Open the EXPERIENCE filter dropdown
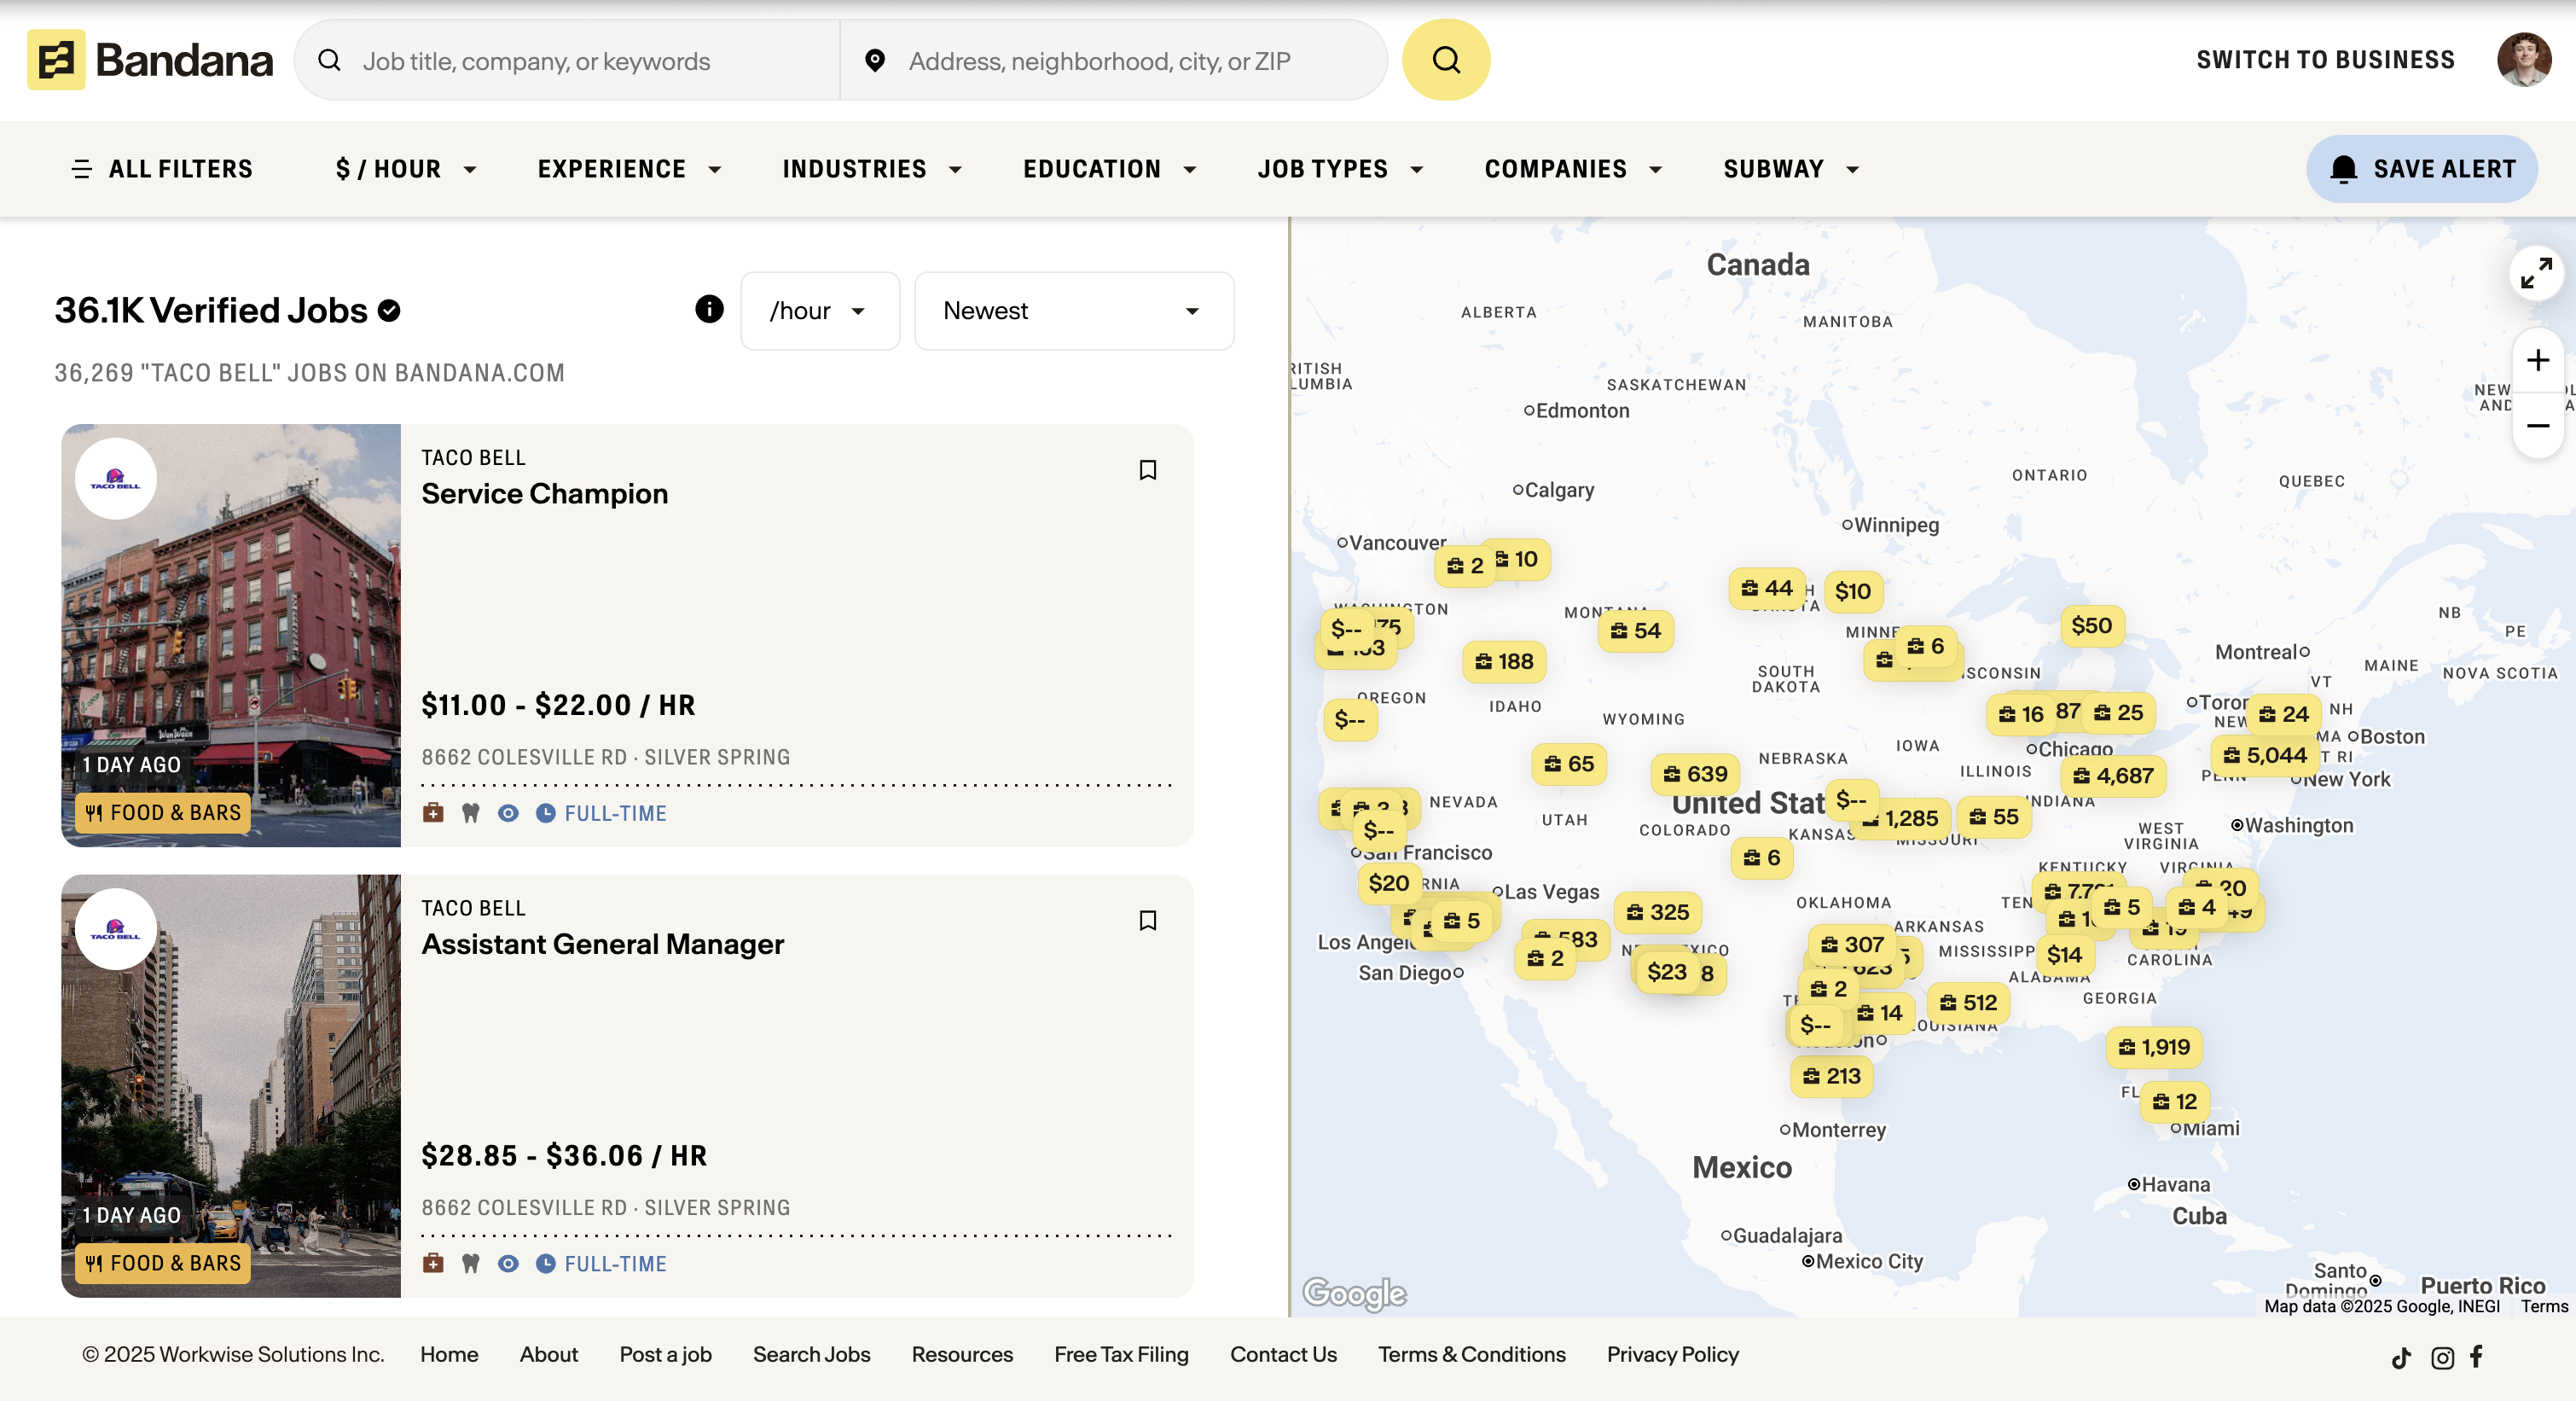The width and height of the screenshot is (2576, 1401). 629,169
